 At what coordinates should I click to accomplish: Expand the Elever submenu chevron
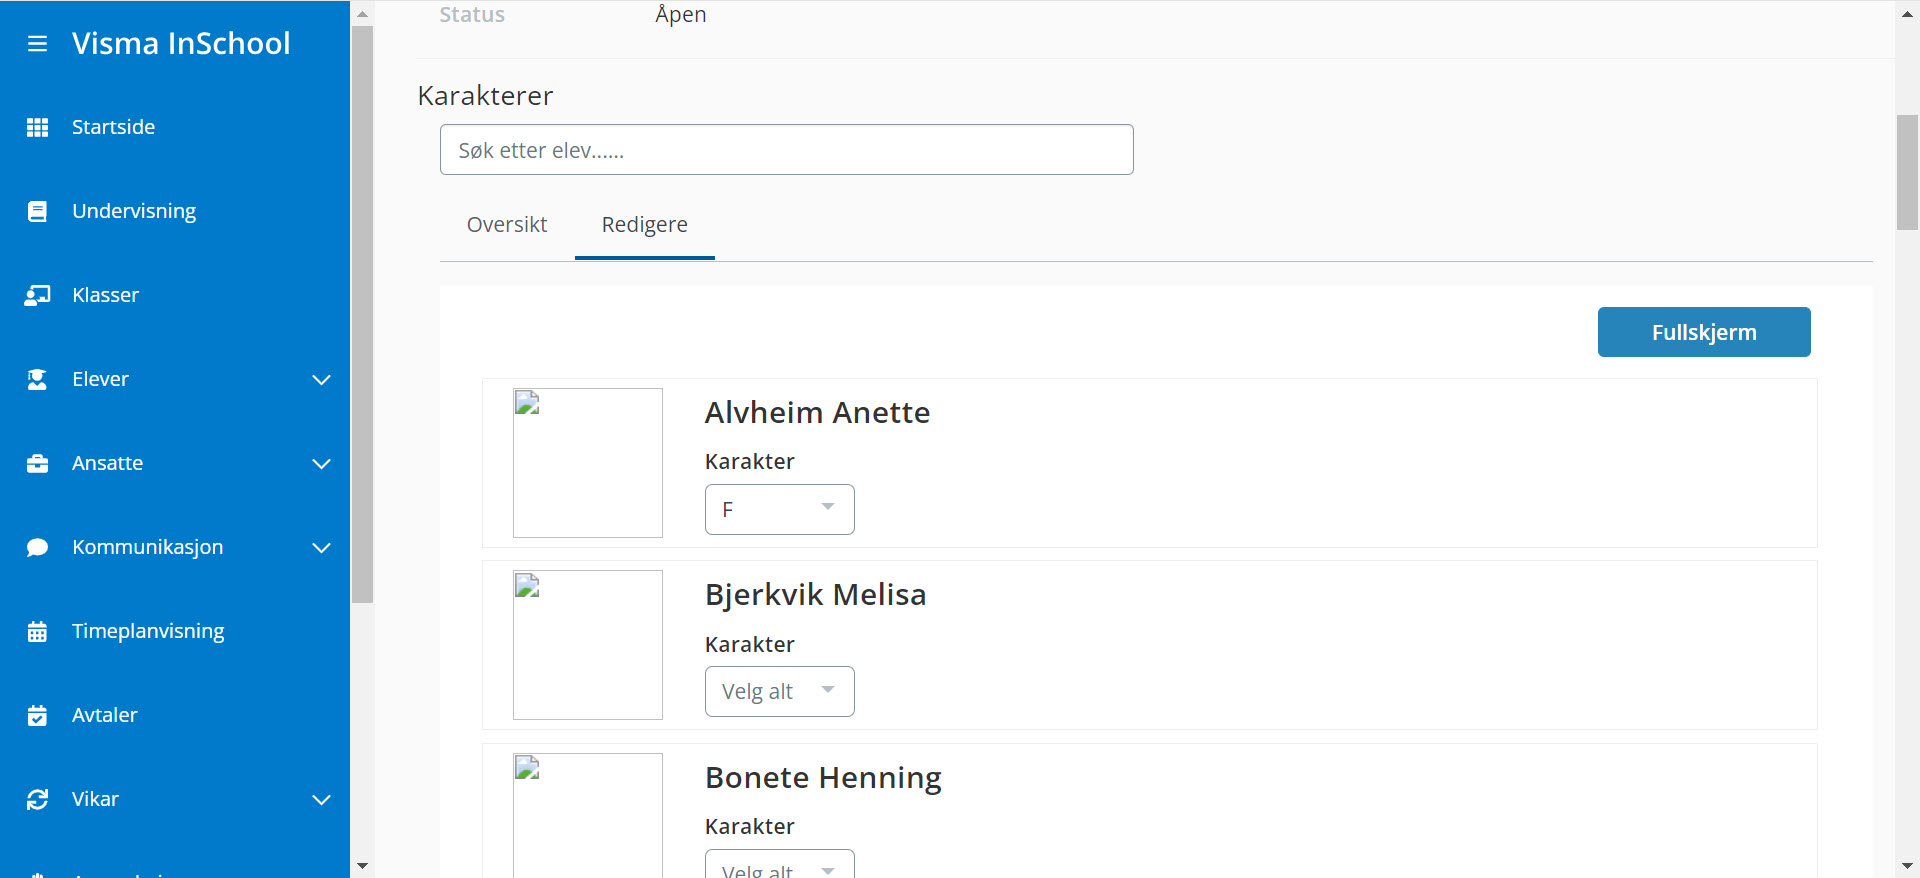coord(321,380)
